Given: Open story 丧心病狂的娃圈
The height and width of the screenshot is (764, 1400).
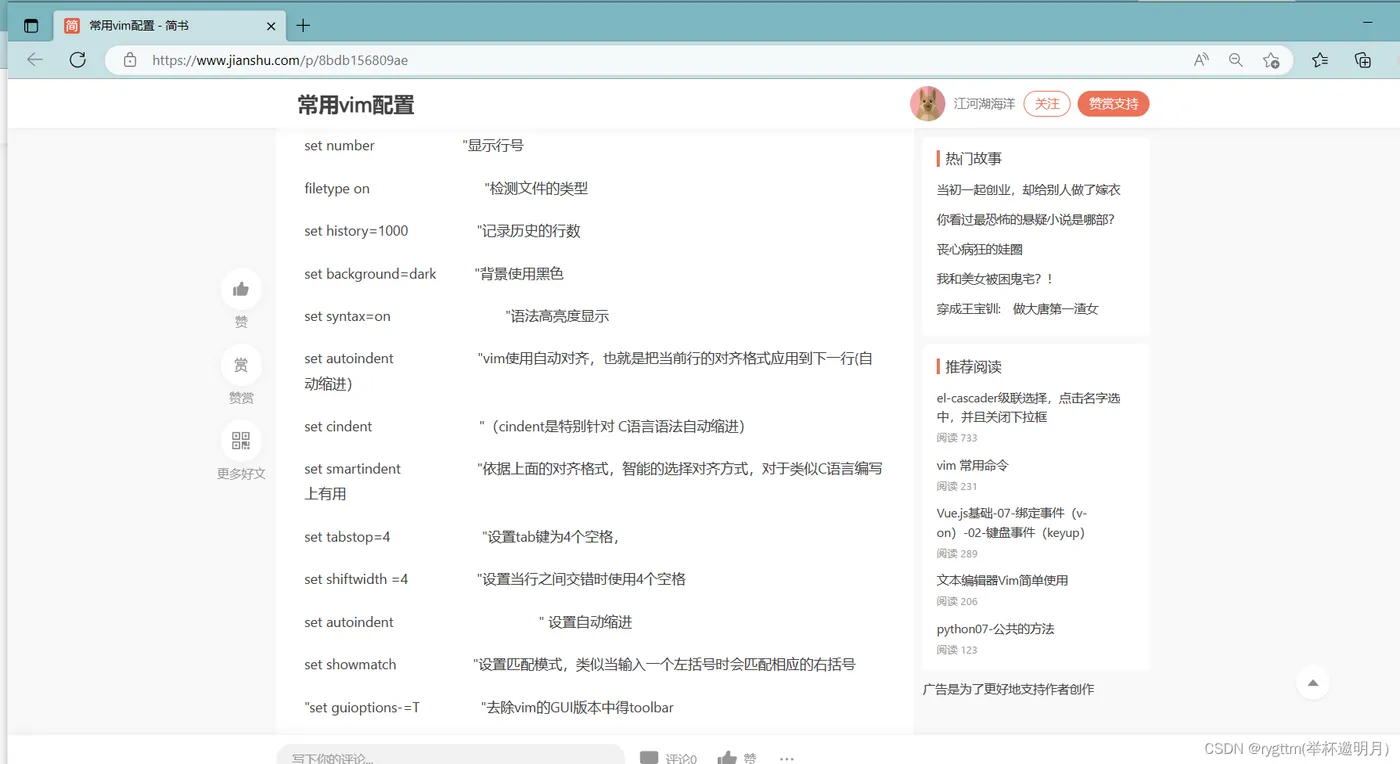Looking at the screenshot, I should point(979,249).
